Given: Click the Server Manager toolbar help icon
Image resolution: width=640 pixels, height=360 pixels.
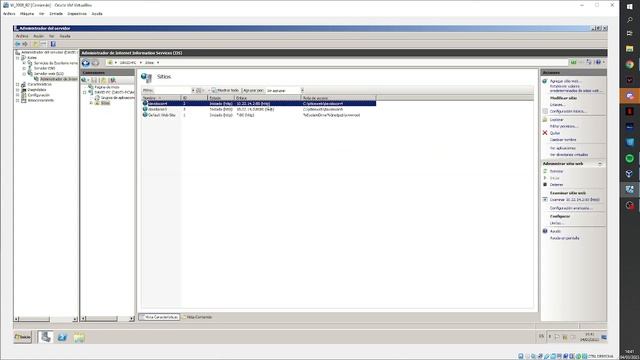Looking at the screenshot, I should (x=53, y=44).
